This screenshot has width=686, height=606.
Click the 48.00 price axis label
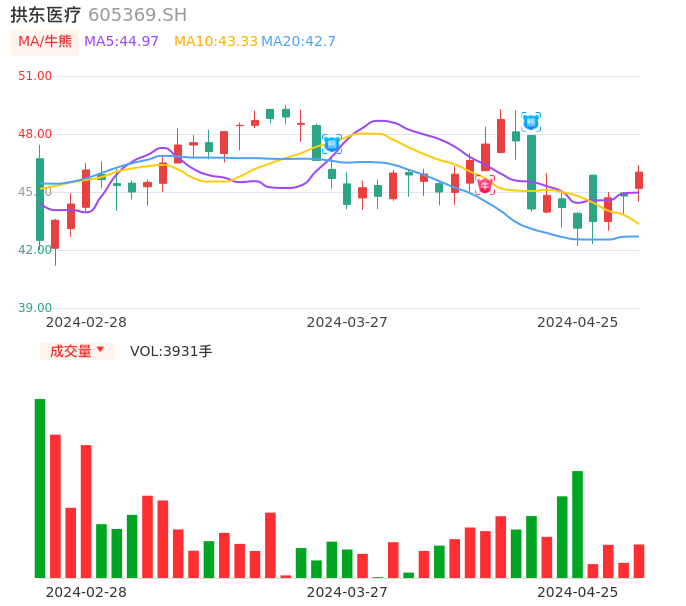click(x=35, y=134)
